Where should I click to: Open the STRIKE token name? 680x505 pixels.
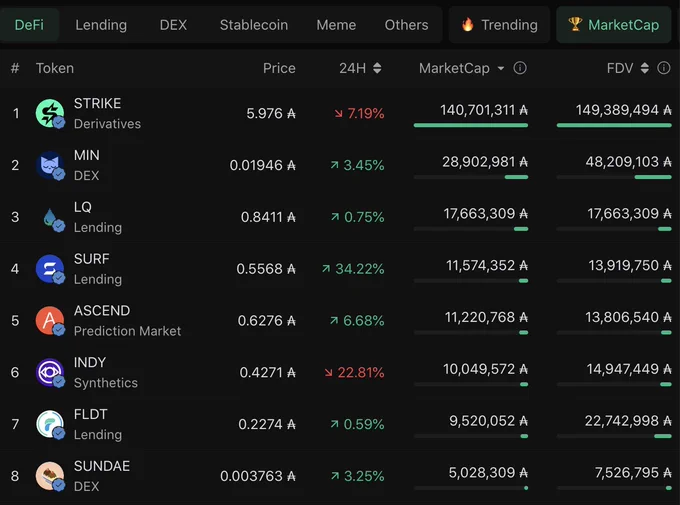click(x=97, y=103)
